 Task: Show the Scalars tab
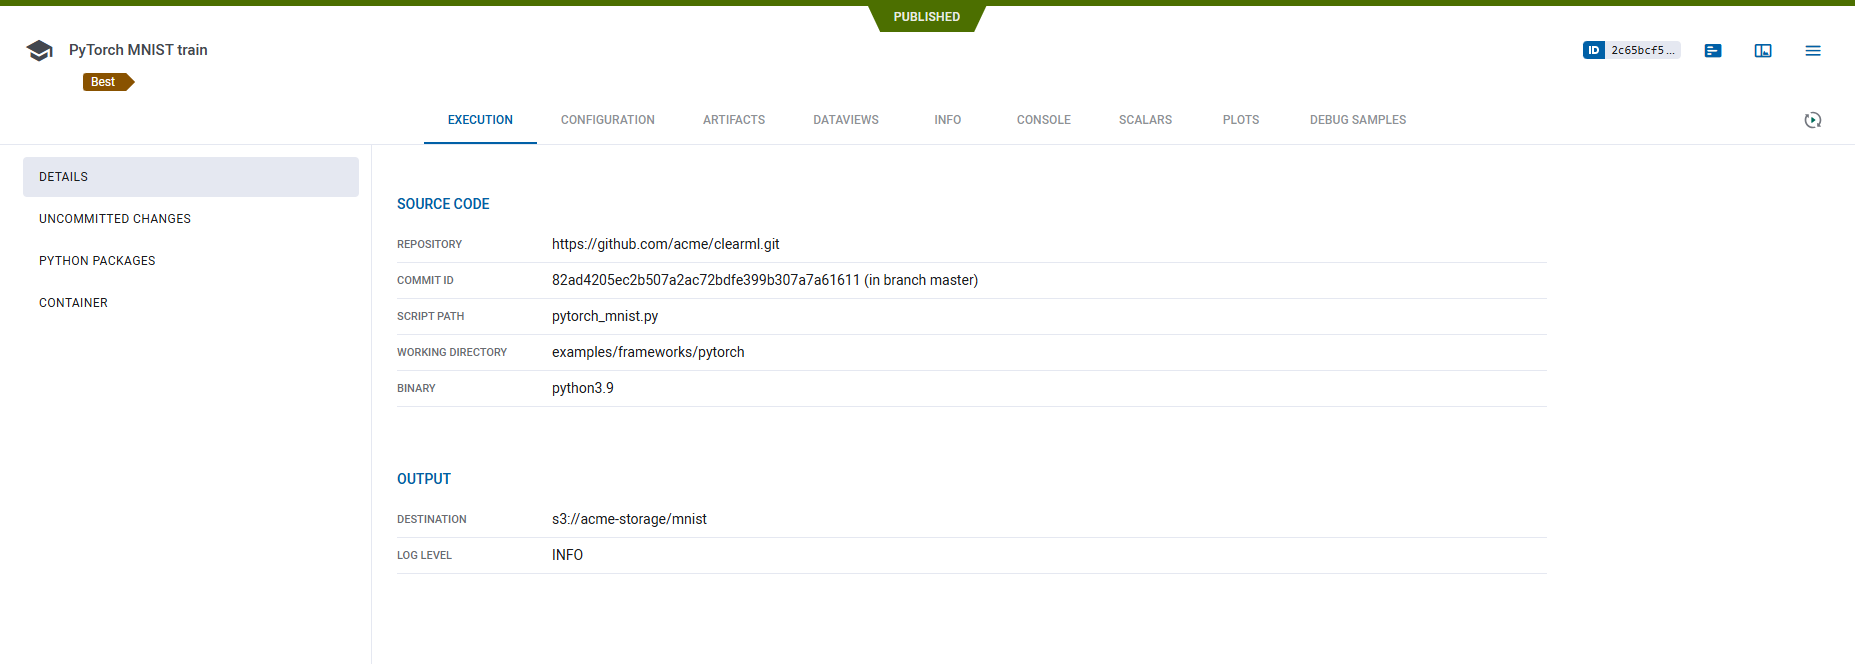point(1145,120)
